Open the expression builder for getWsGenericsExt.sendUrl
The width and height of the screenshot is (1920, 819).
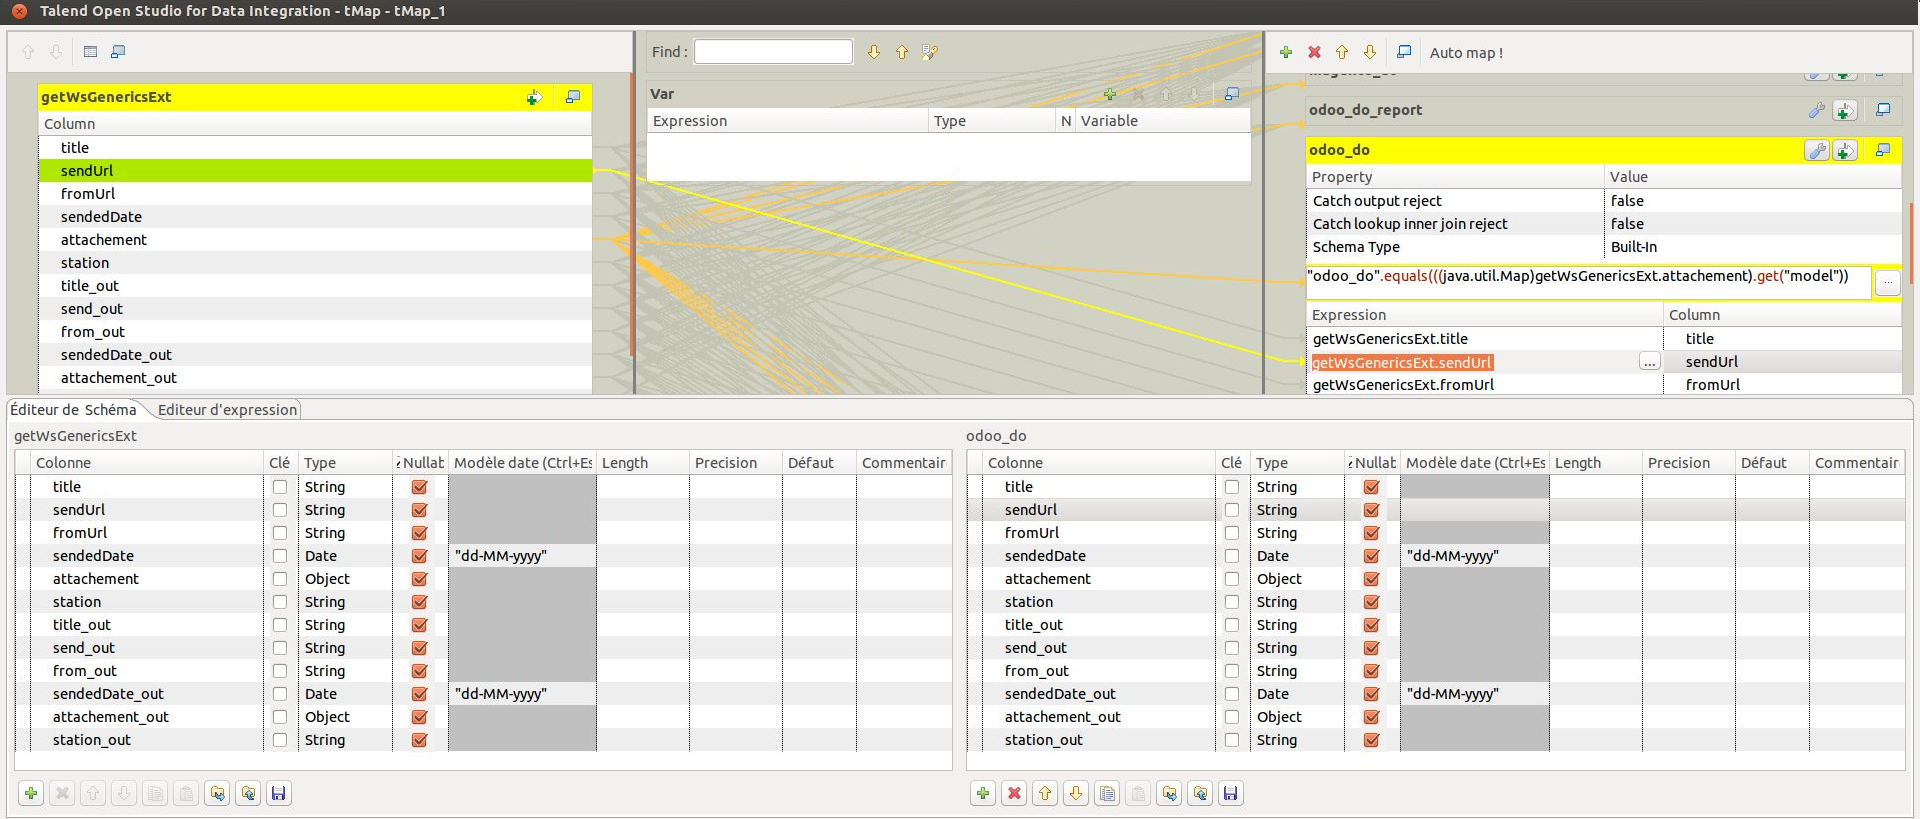(1650, 362)
